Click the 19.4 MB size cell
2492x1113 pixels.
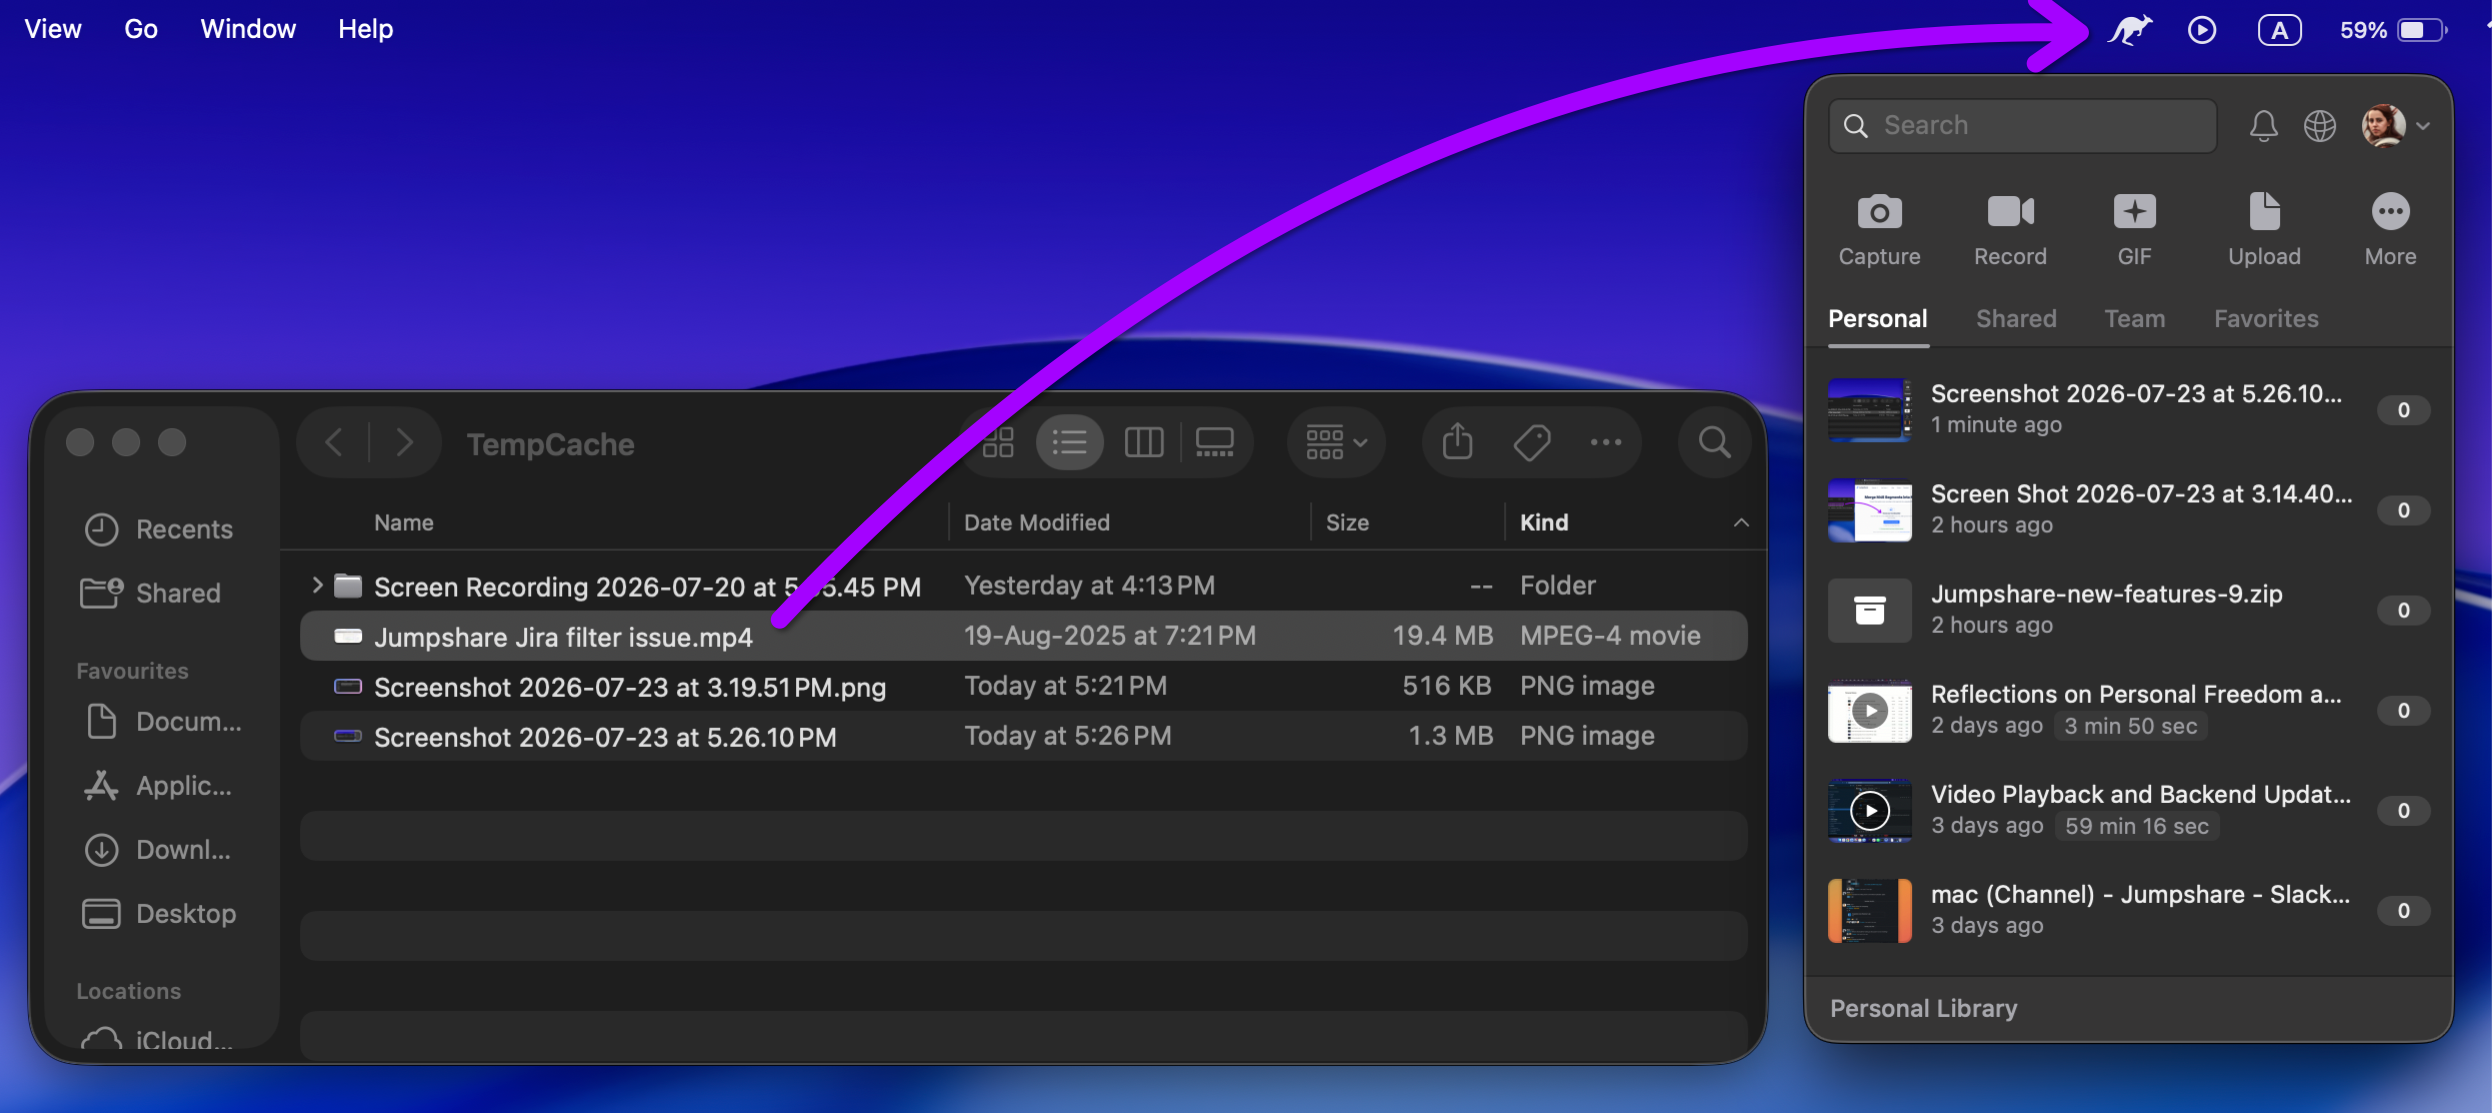(1442, 636)
